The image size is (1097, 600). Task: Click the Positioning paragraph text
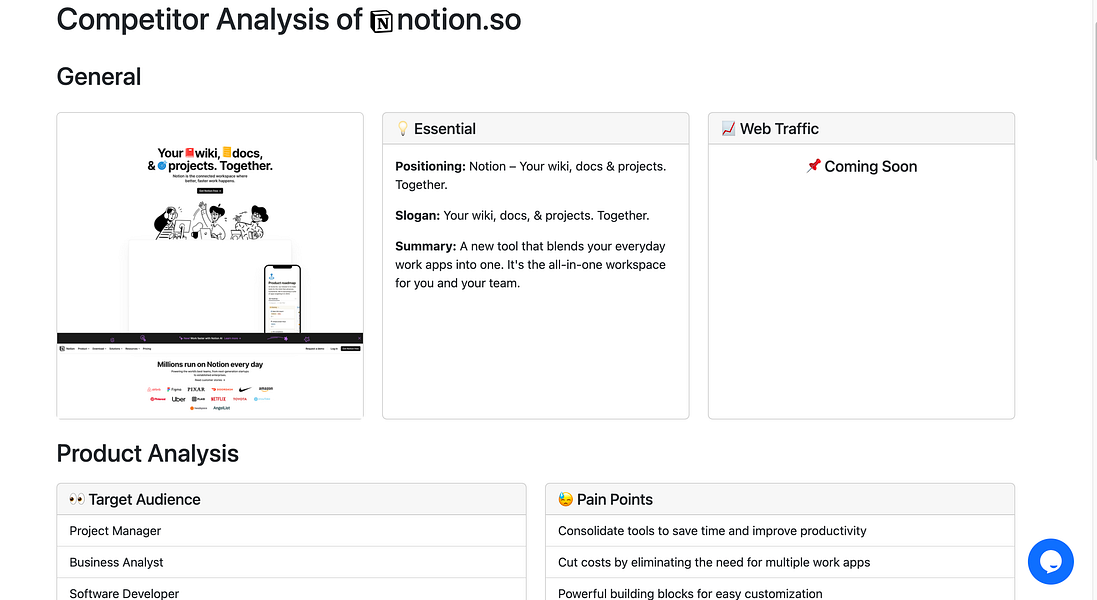531,176
